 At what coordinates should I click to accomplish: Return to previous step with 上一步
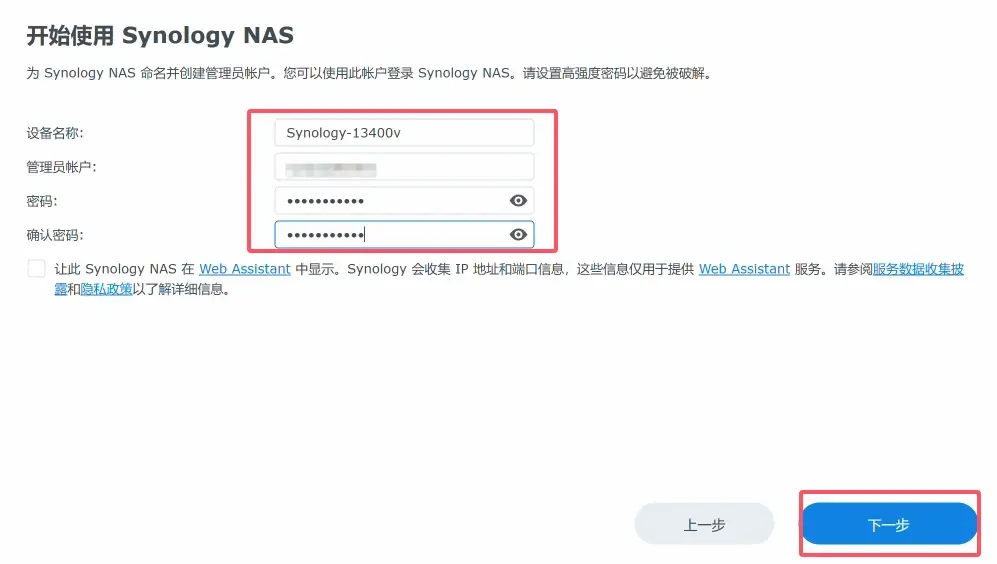(705, 525)
